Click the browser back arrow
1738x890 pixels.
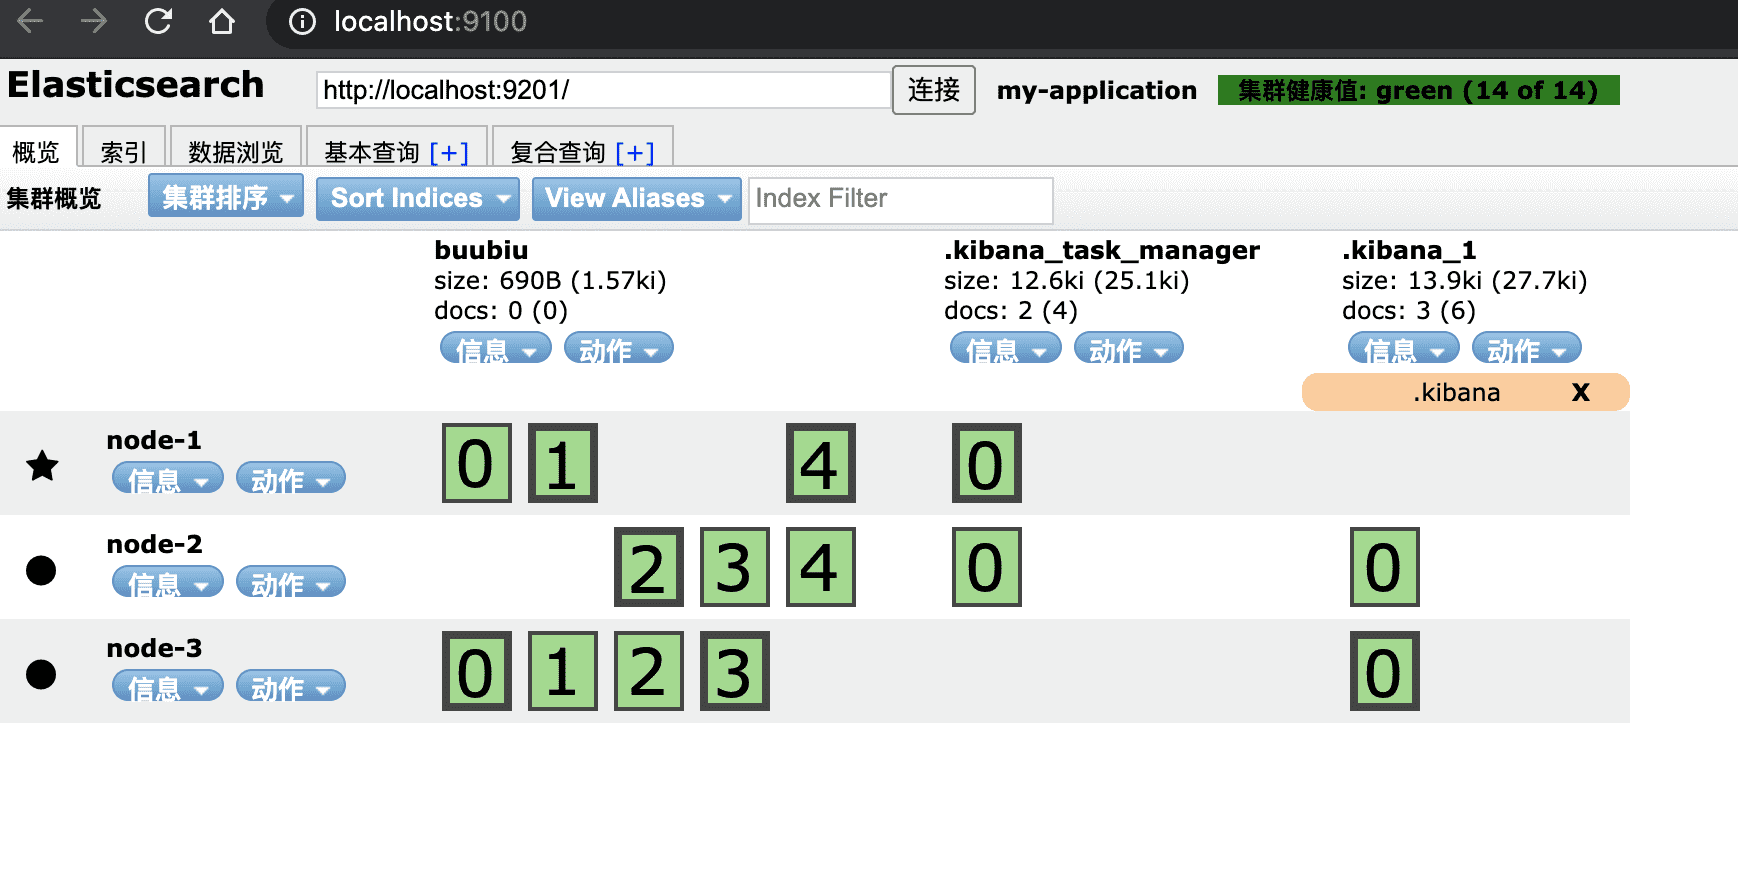tap(30, 21)
